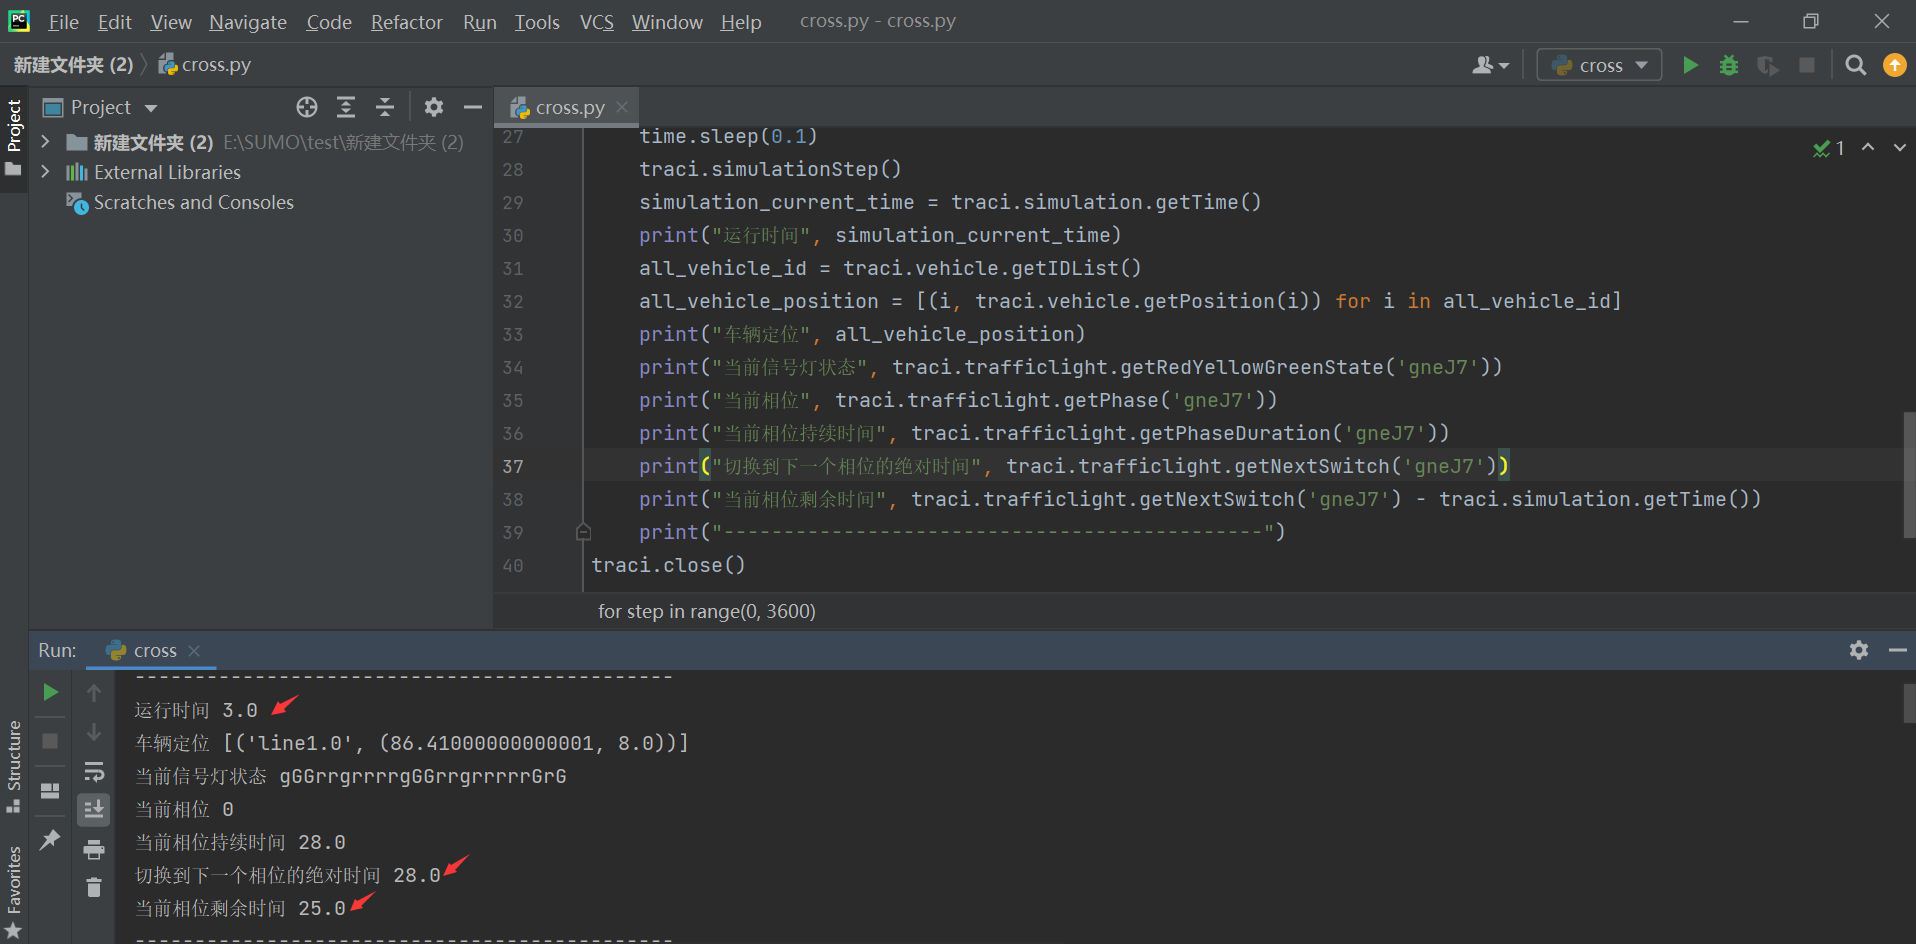Go to previous highlighted problem arrow
The image size is (1916, 944).
point(1868,147)
